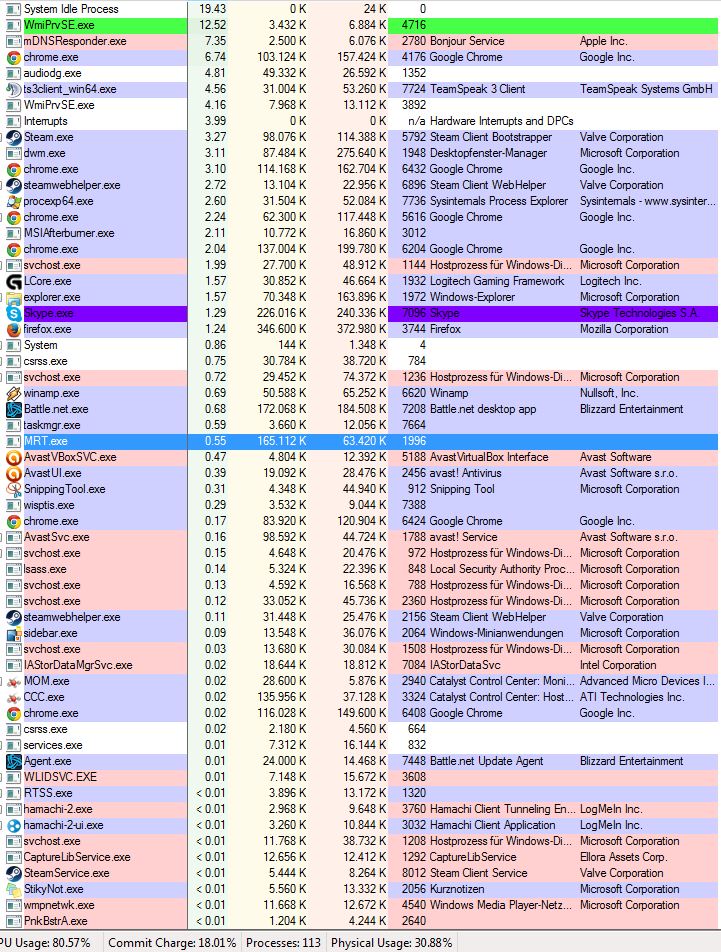The image size is (721, 952).
Task: Click the 'wisptis.exe' process name
Action: point(49,505)
